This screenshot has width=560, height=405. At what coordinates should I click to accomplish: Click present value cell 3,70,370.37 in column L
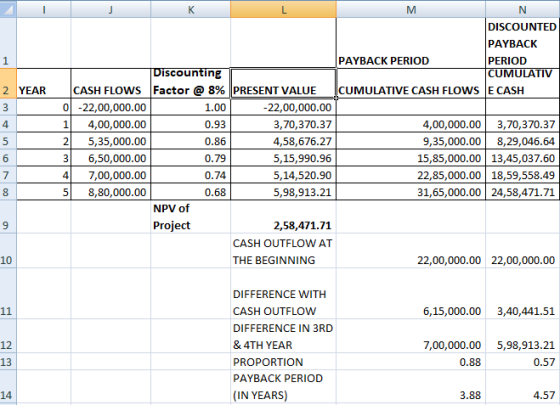tap(283, 124)
